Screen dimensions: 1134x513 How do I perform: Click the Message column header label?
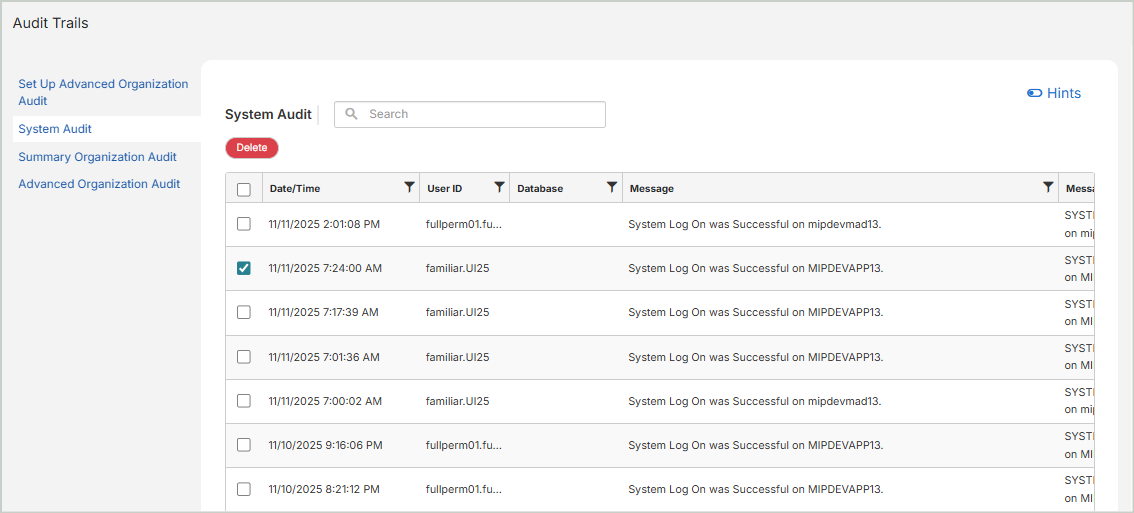click(651, 188)
